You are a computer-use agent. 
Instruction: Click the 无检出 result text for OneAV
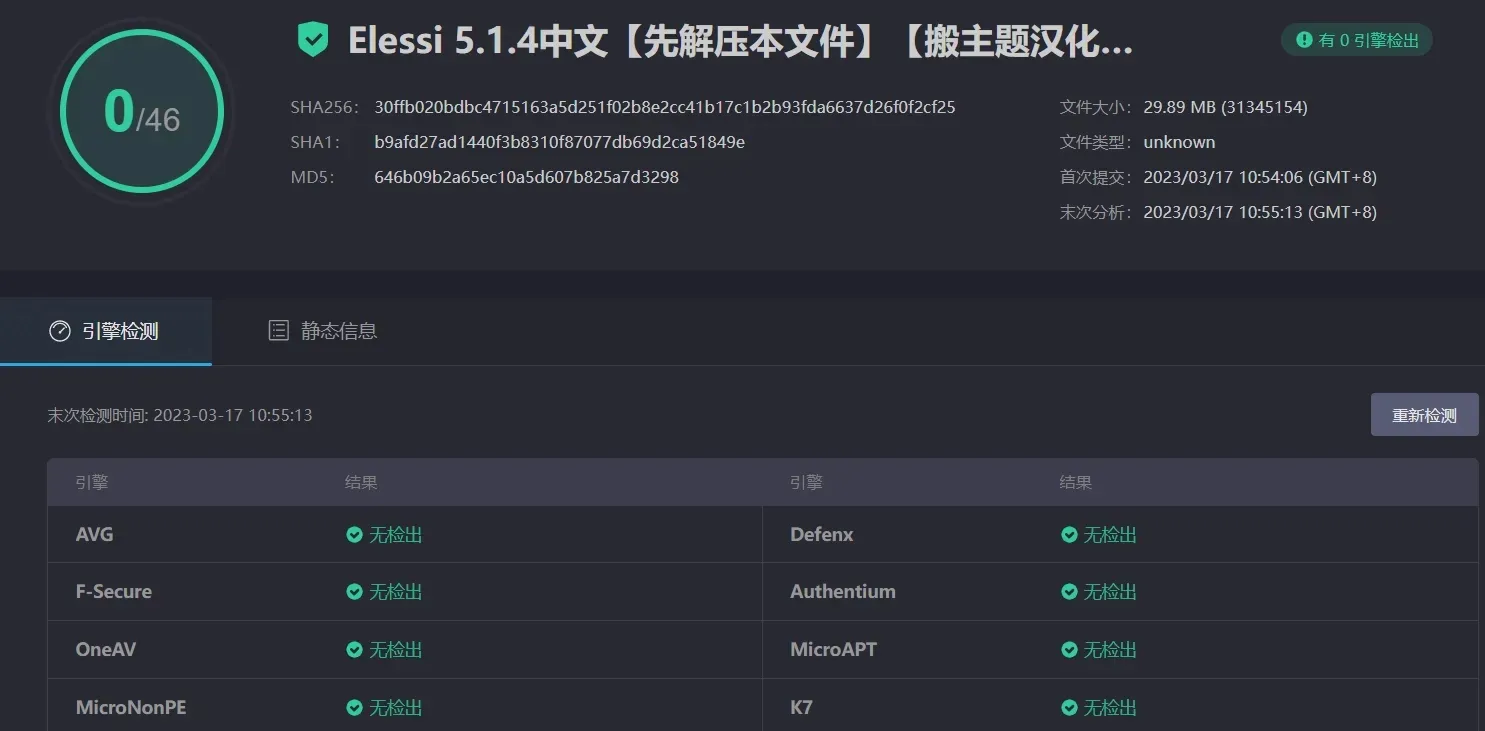[396, 650]
